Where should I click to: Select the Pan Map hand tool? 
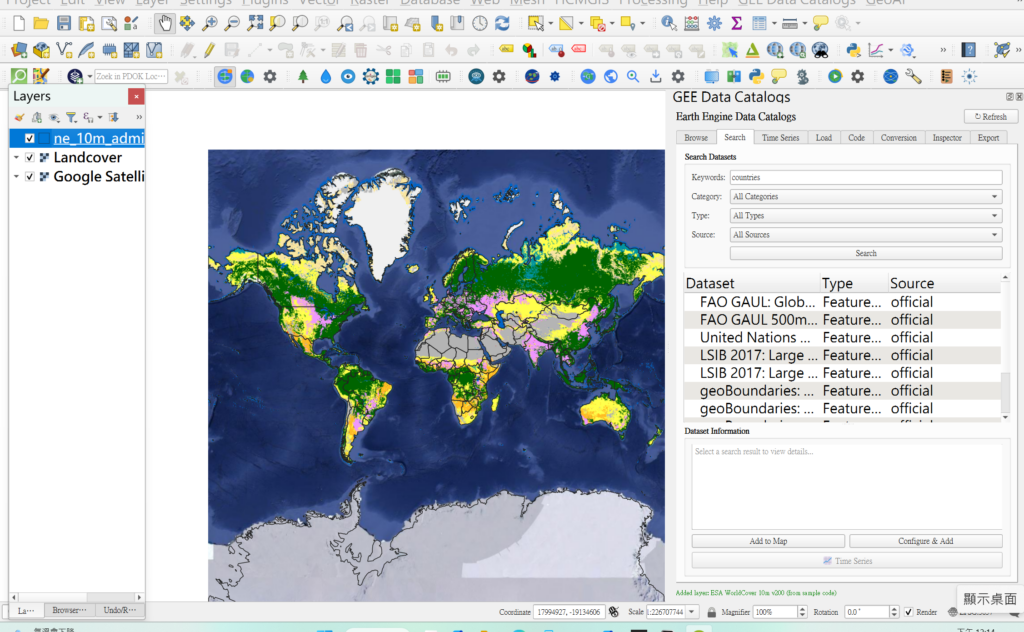[164, 22]
